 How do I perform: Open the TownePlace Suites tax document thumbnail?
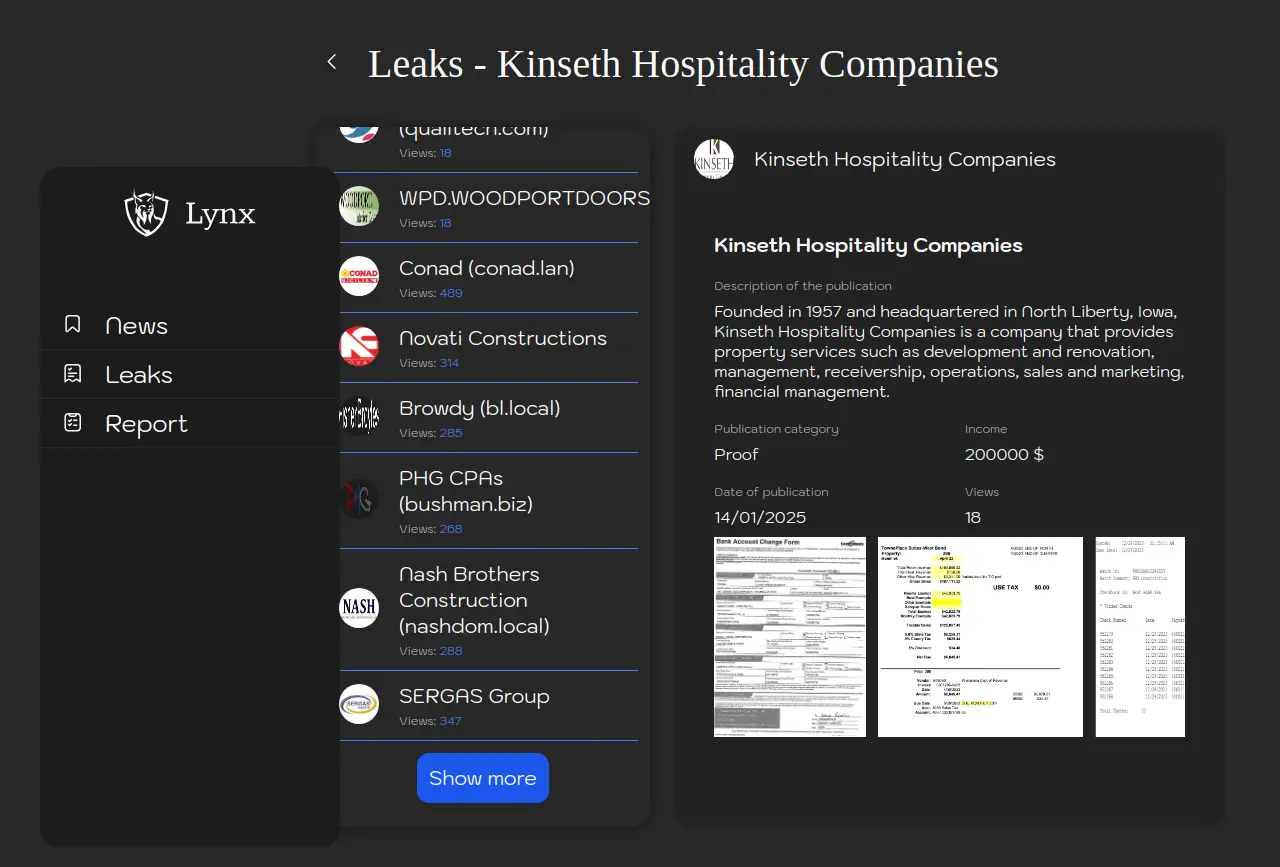(x=980, y=637)
